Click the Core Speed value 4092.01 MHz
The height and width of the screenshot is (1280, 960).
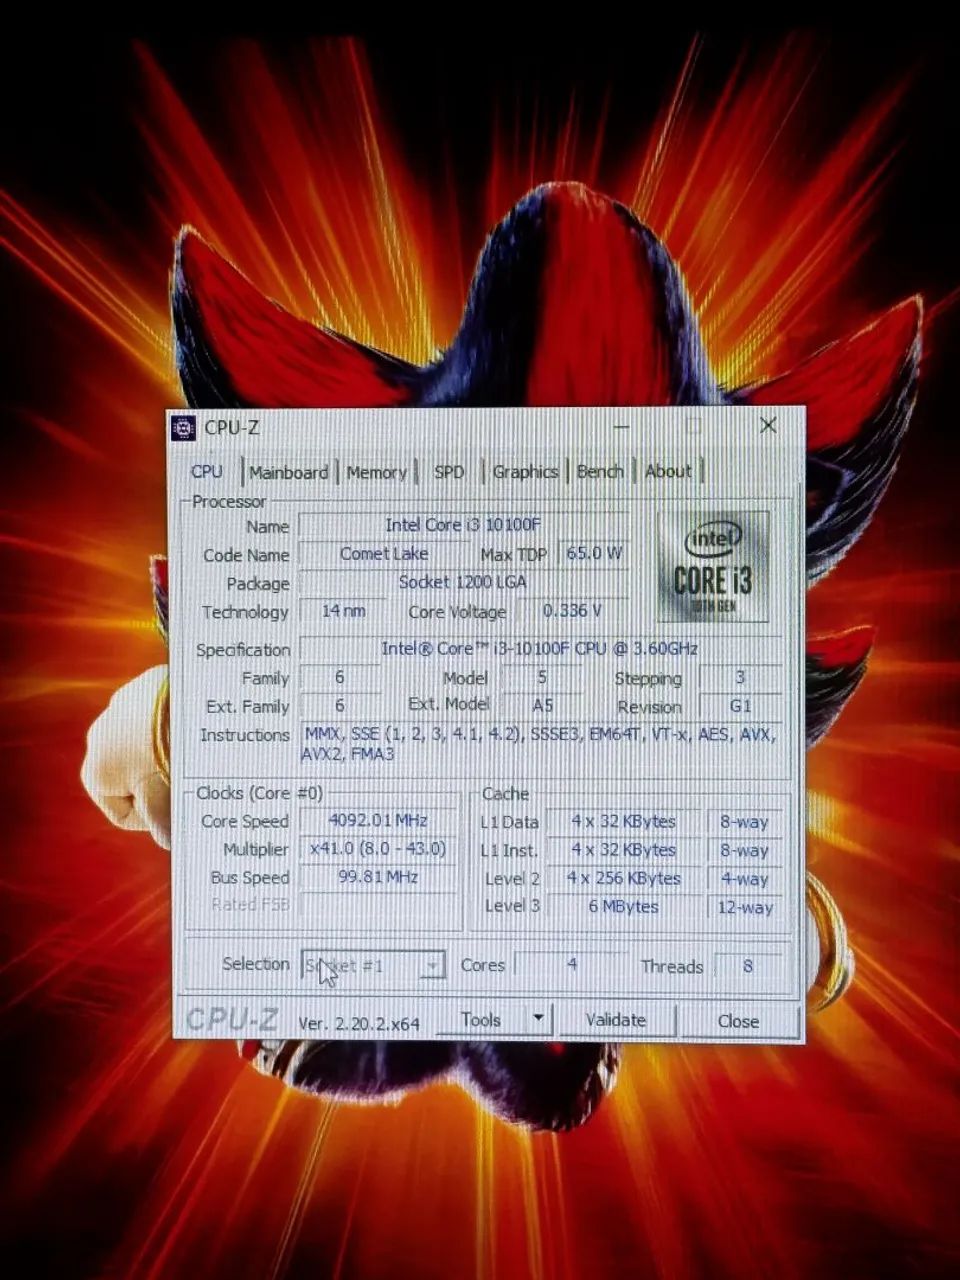378,820
